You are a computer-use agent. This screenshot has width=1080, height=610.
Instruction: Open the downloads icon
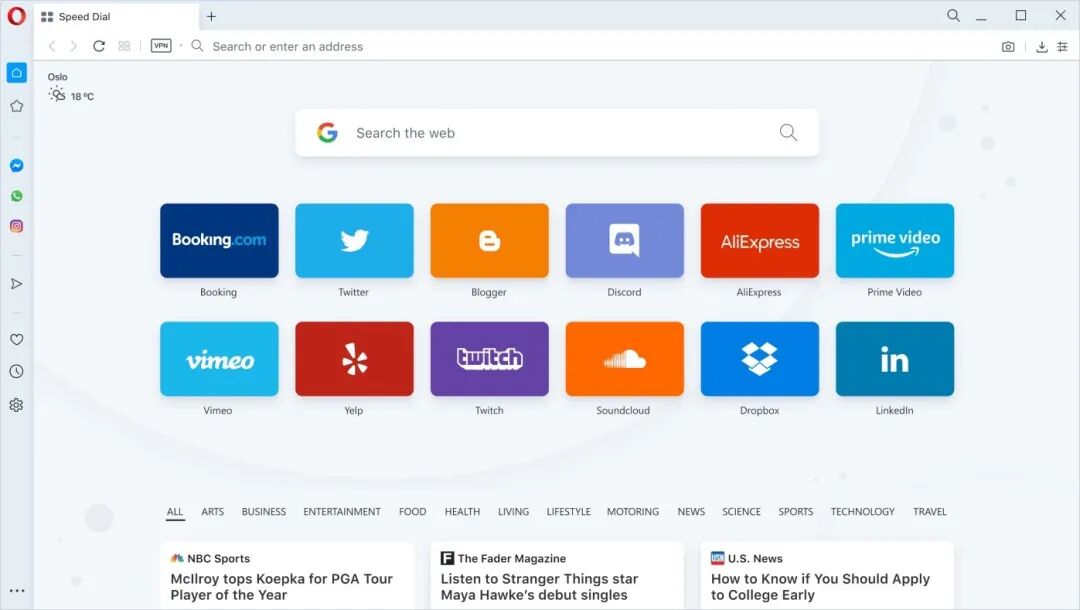point(1041,47)
